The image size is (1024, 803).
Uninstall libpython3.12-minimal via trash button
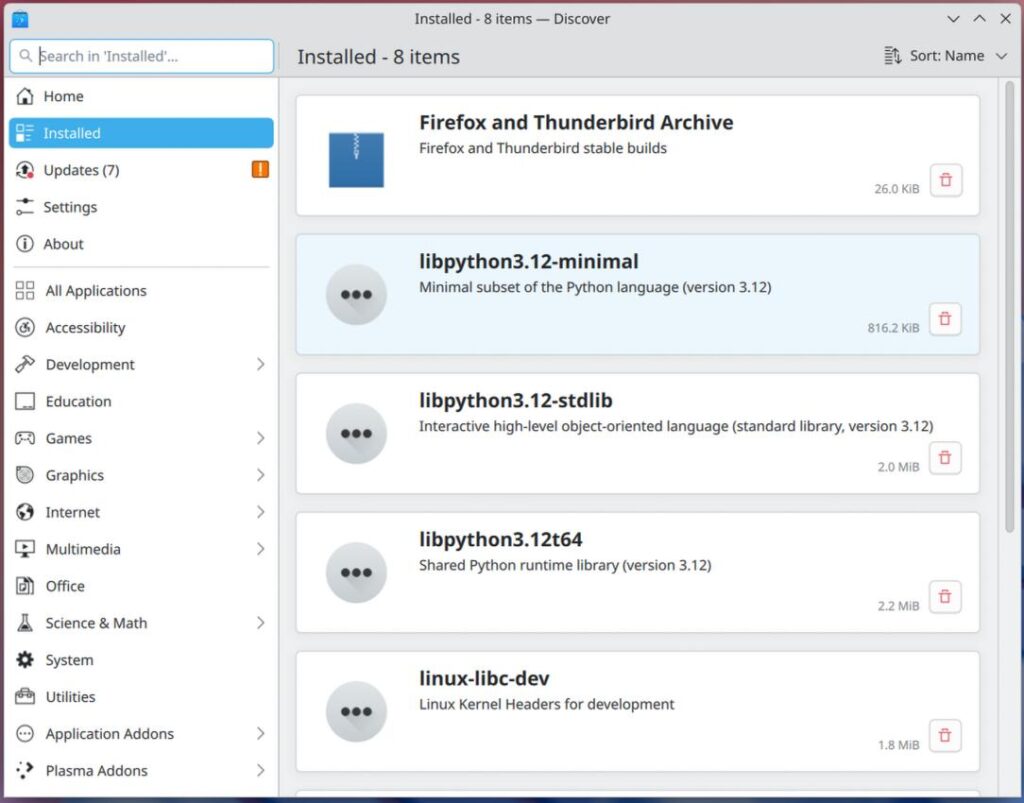tap(945, 319)
